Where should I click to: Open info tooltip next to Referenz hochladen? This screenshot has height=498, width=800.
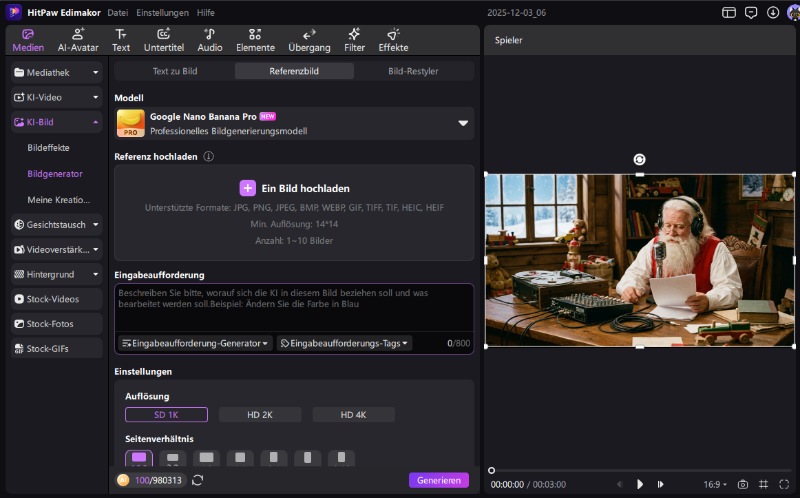(208, 156)
